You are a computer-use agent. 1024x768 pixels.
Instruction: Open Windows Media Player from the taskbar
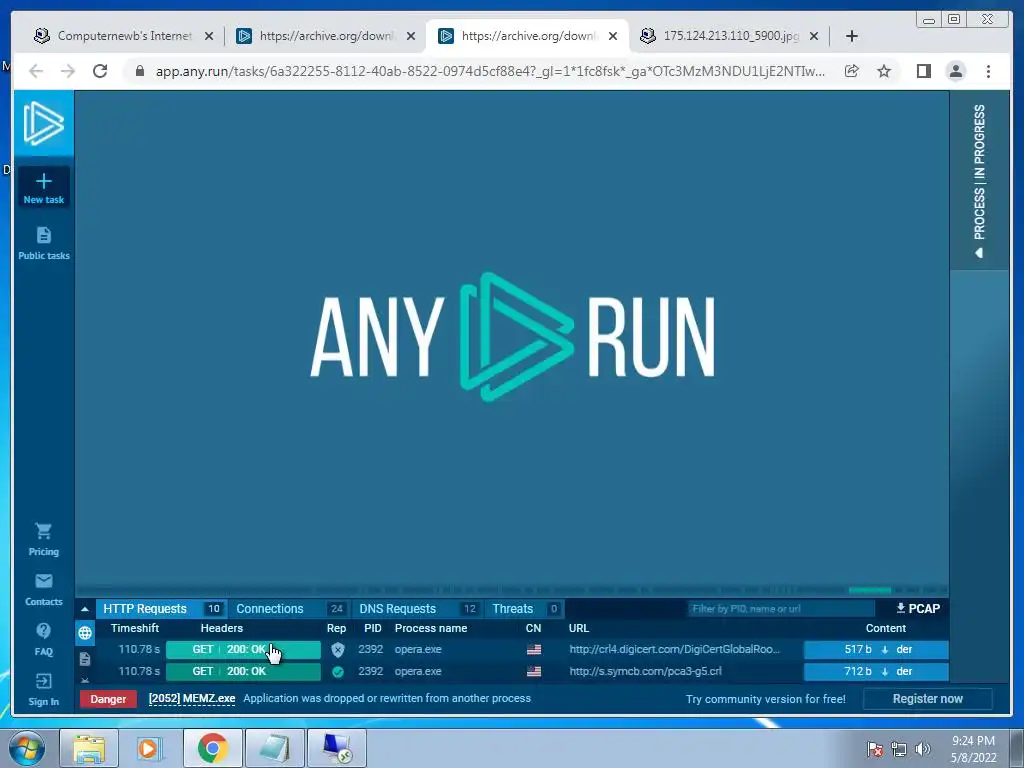click(x=150, y=748)
